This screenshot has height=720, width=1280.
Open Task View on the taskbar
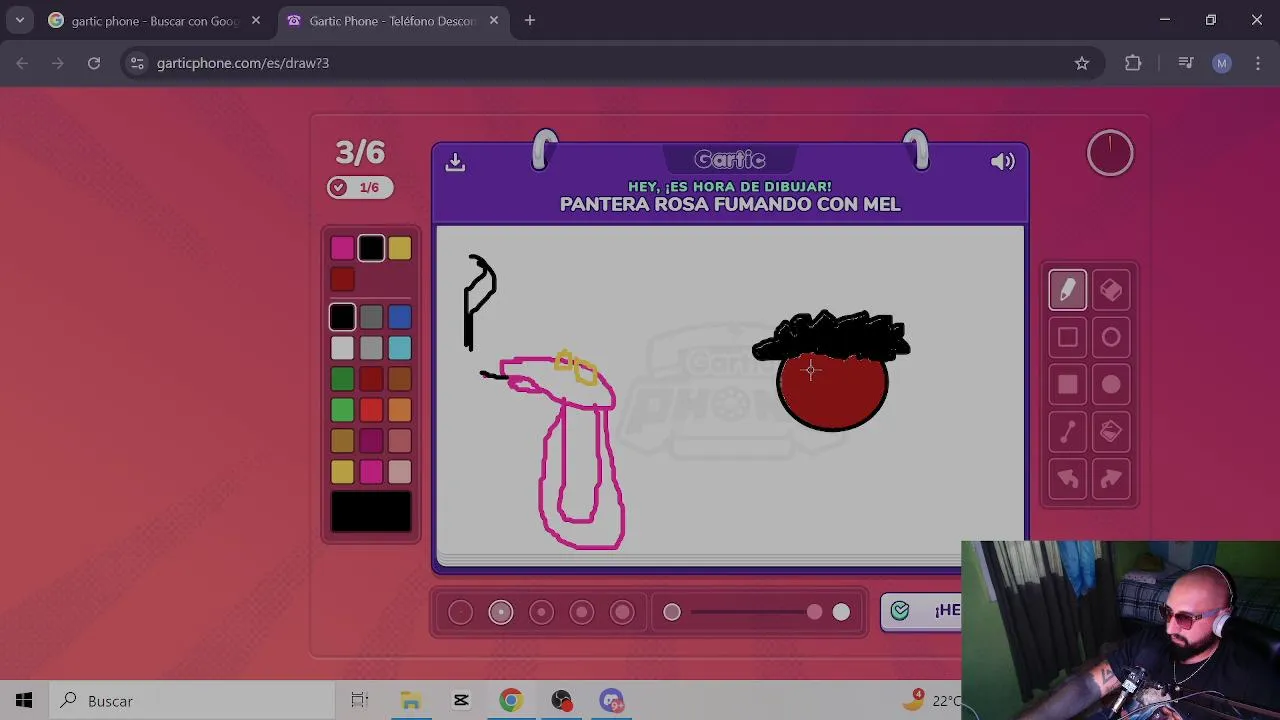click(x=360, y=701)
